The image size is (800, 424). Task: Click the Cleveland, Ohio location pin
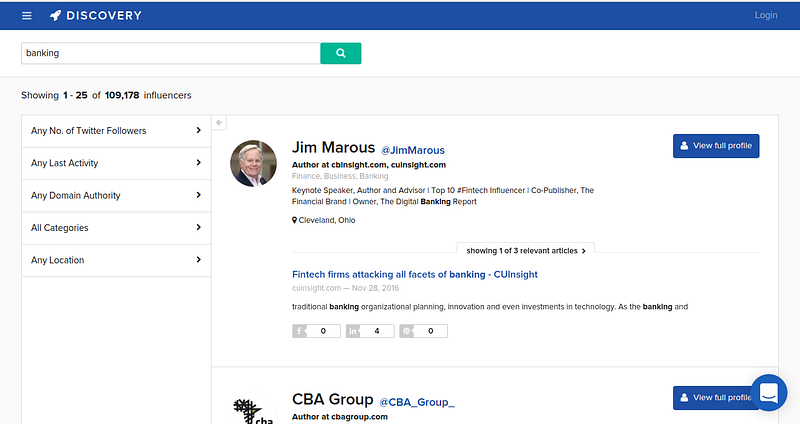pos(294,220)
